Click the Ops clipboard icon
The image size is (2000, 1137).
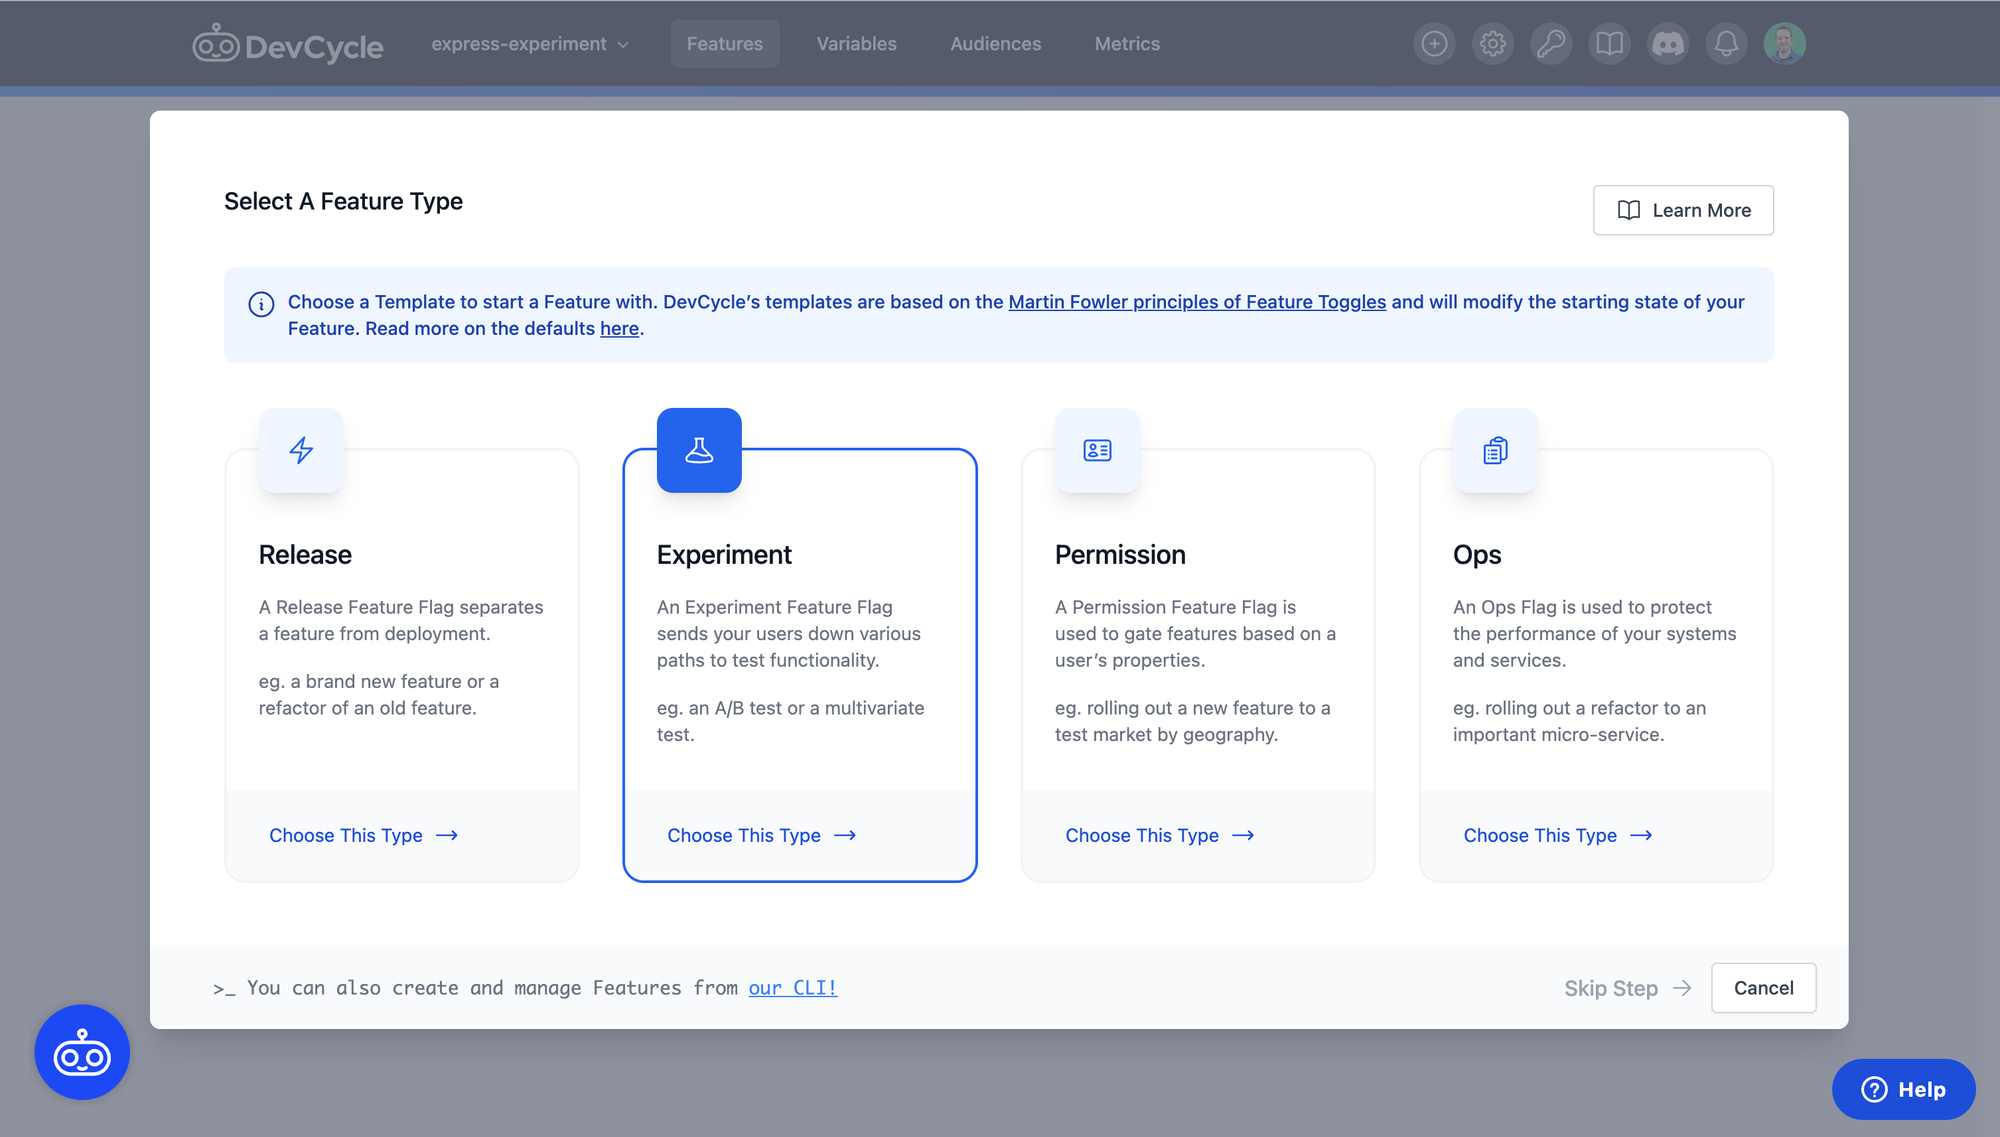click(x=1495, y=450)
